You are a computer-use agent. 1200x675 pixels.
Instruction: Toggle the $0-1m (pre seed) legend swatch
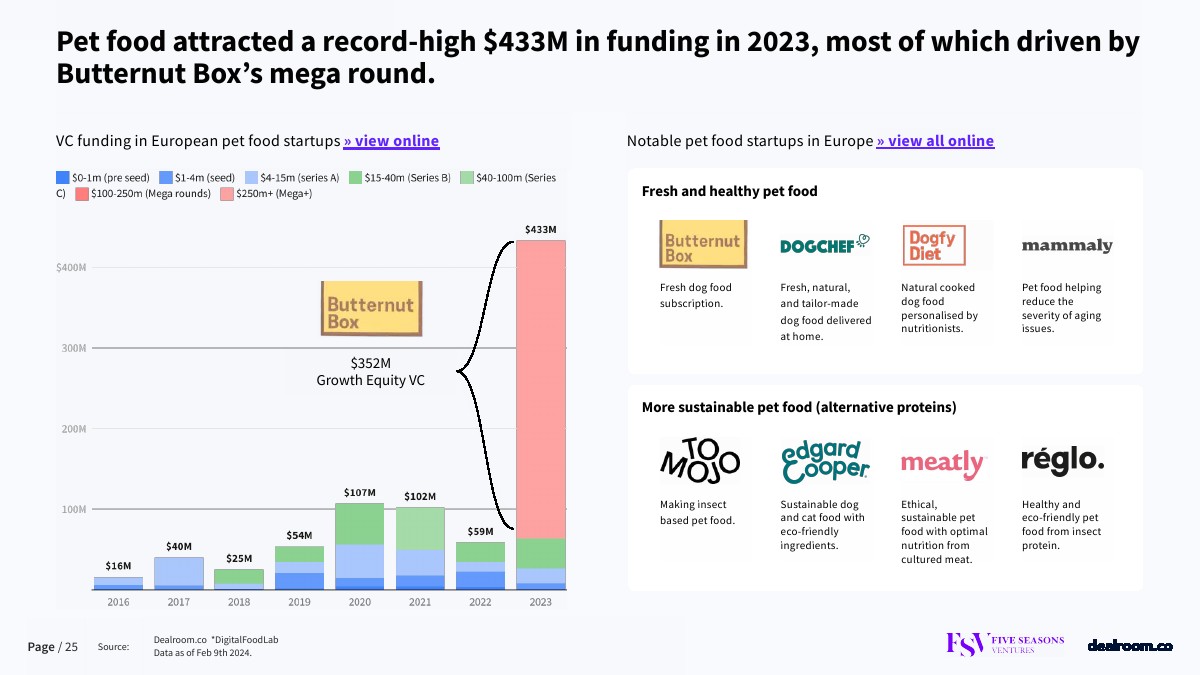[x=63, y=178]
